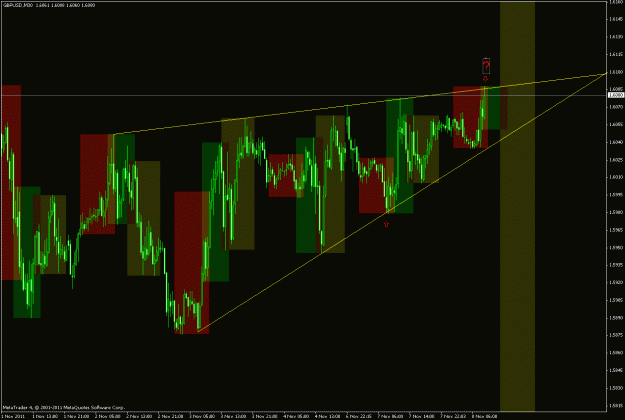
Task: Click the red down arrow under question mark
Action: click(x=485, y=79)
